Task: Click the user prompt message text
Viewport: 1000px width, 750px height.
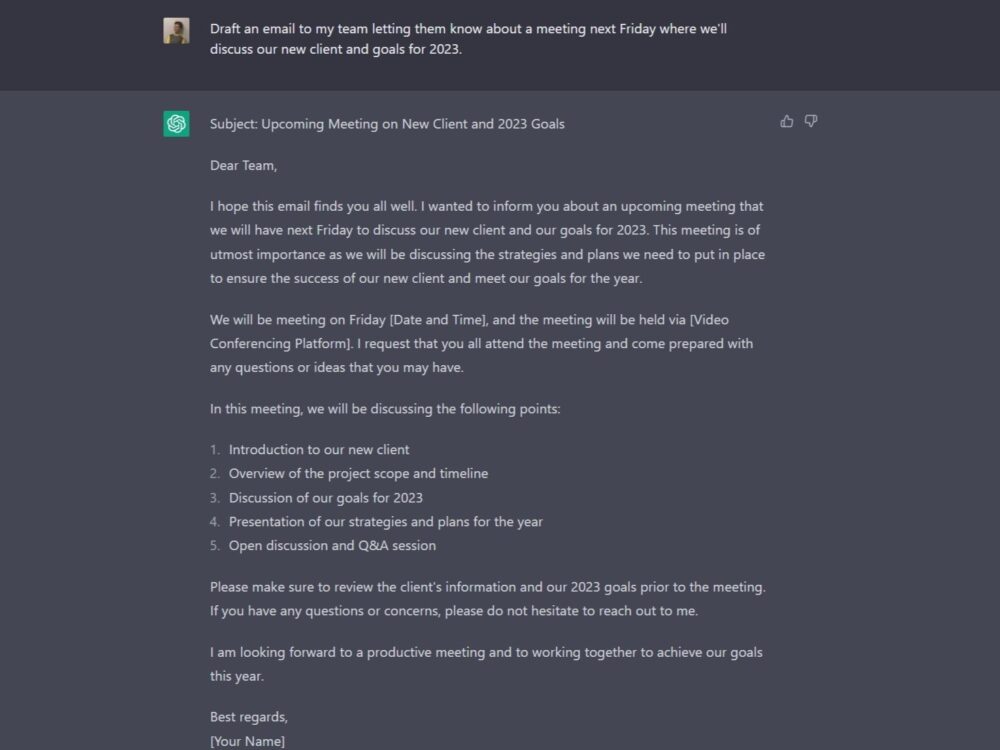Action: point(468,39)
